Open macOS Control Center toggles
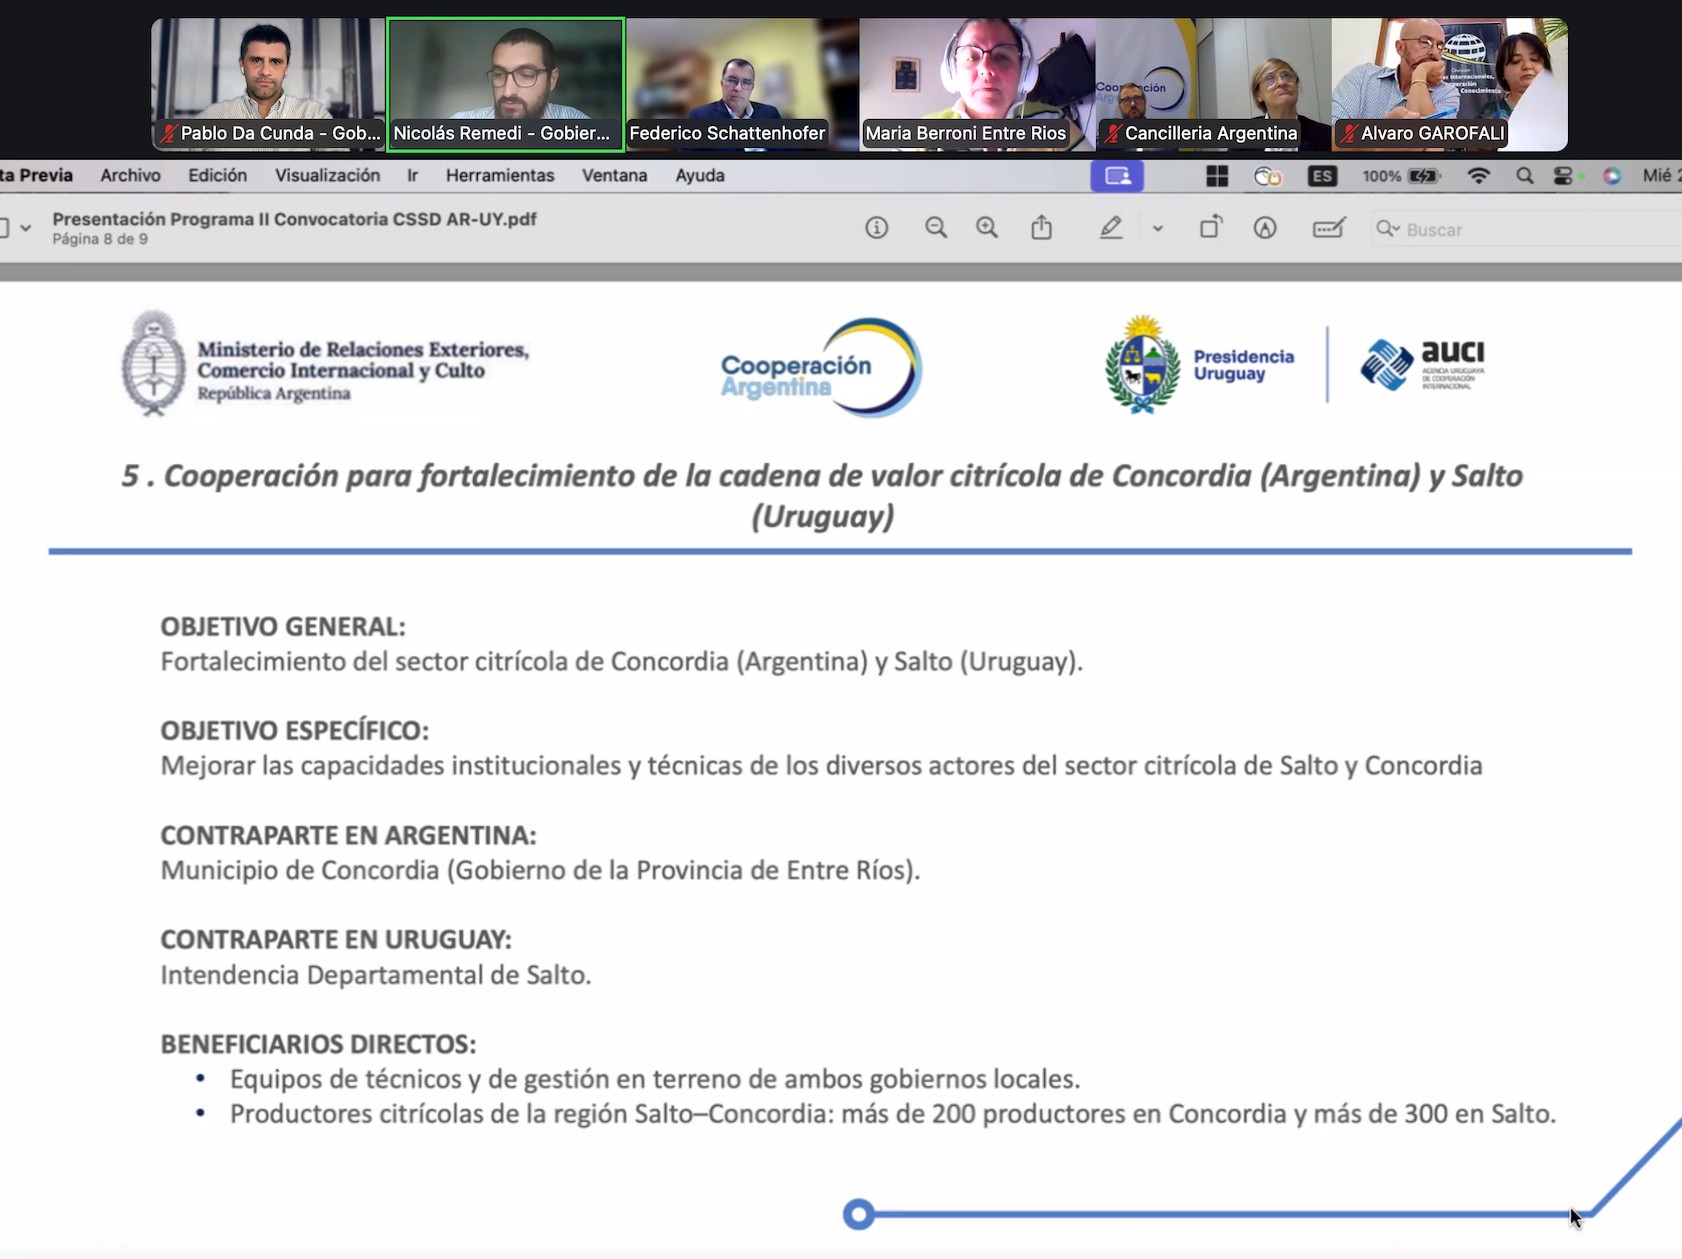 click(1563, 176)
